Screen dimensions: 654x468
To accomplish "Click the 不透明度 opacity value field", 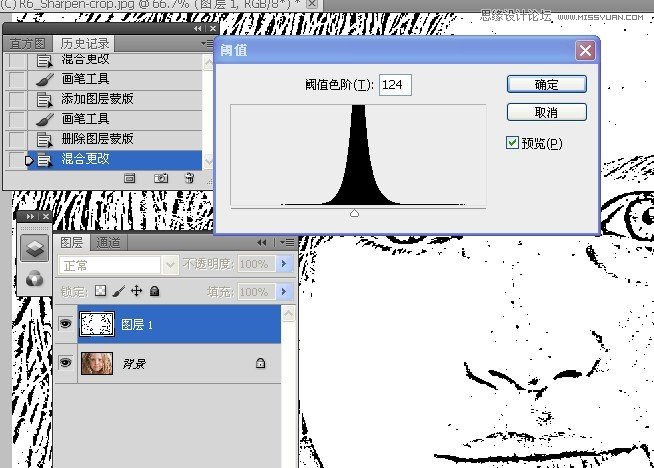I will pos(256,264).
